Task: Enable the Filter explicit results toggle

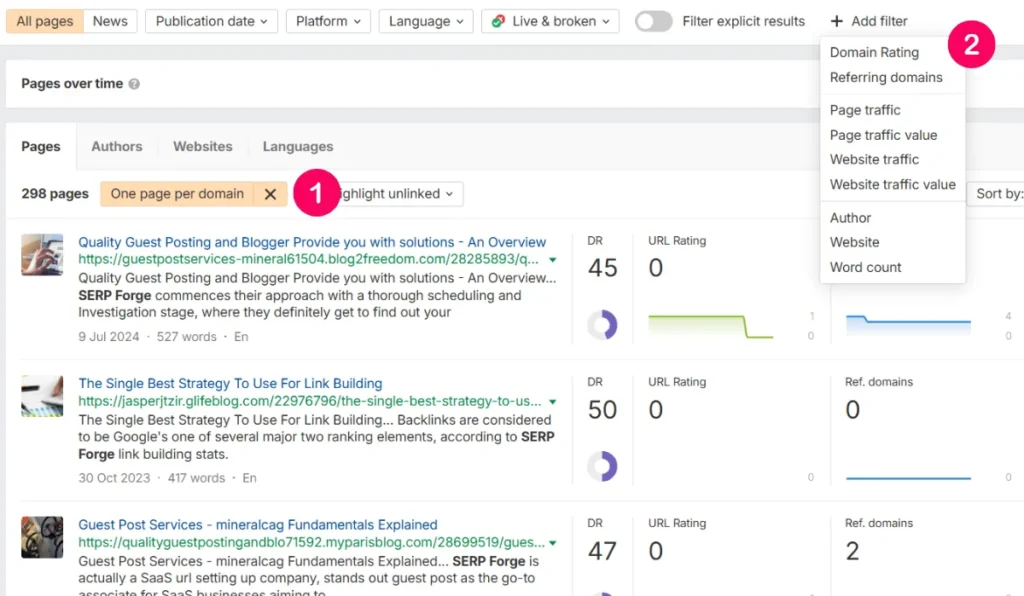Action: [x=653, y=20]
